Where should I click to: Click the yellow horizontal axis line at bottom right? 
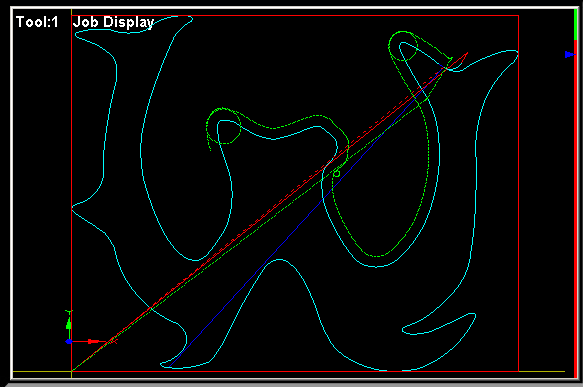pyautogui.click(x=542, y=371)
